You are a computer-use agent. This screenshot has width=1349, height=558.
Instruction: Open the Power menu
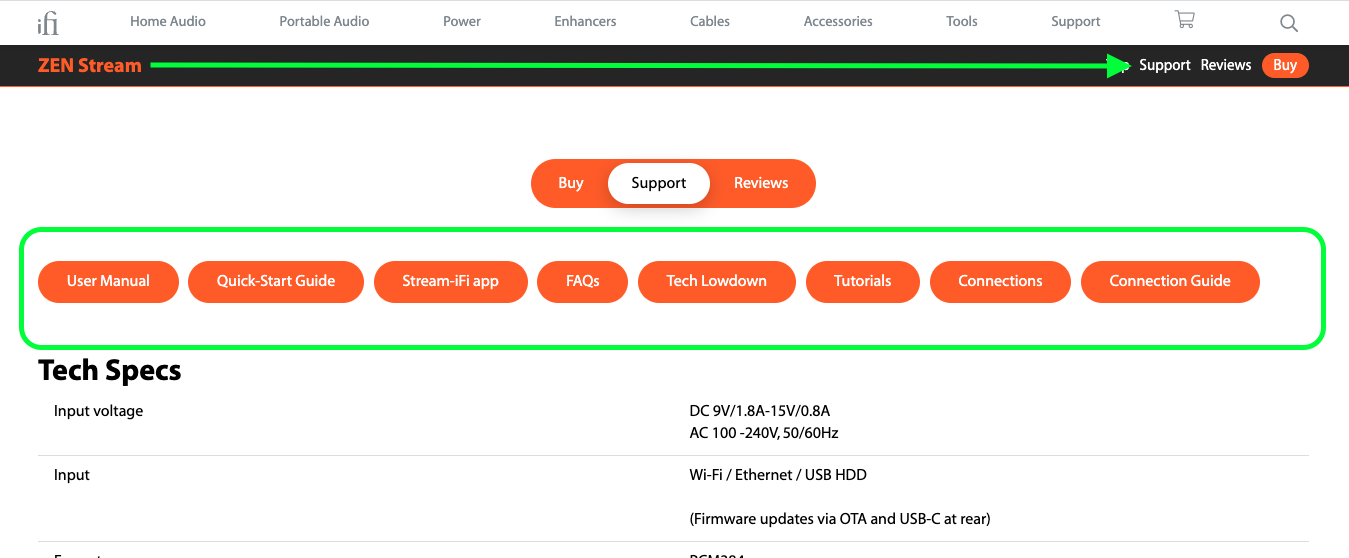tap(462, 21)
